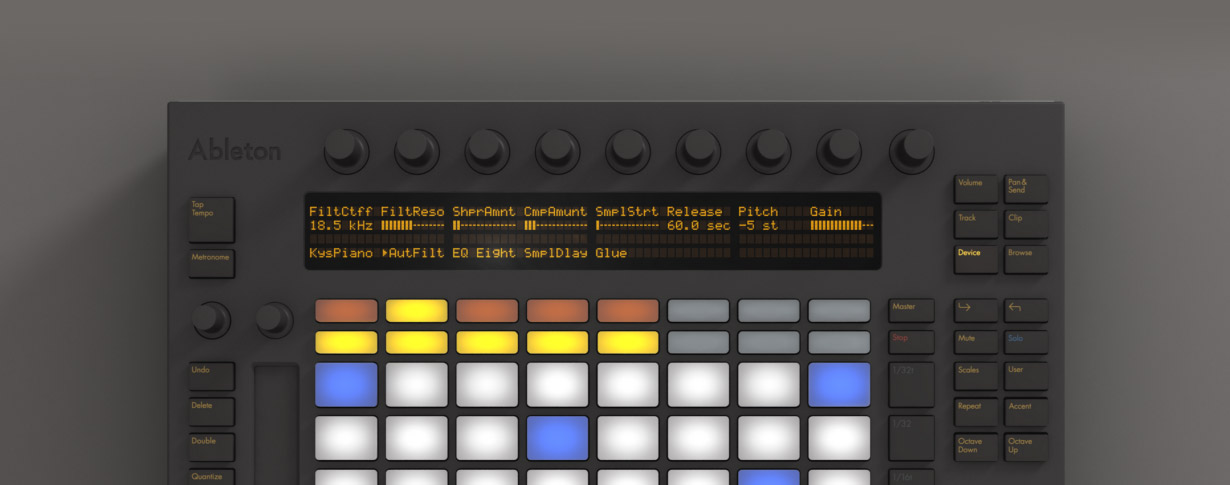
Task: Click the Double button
Action: (x=211, y=447)
